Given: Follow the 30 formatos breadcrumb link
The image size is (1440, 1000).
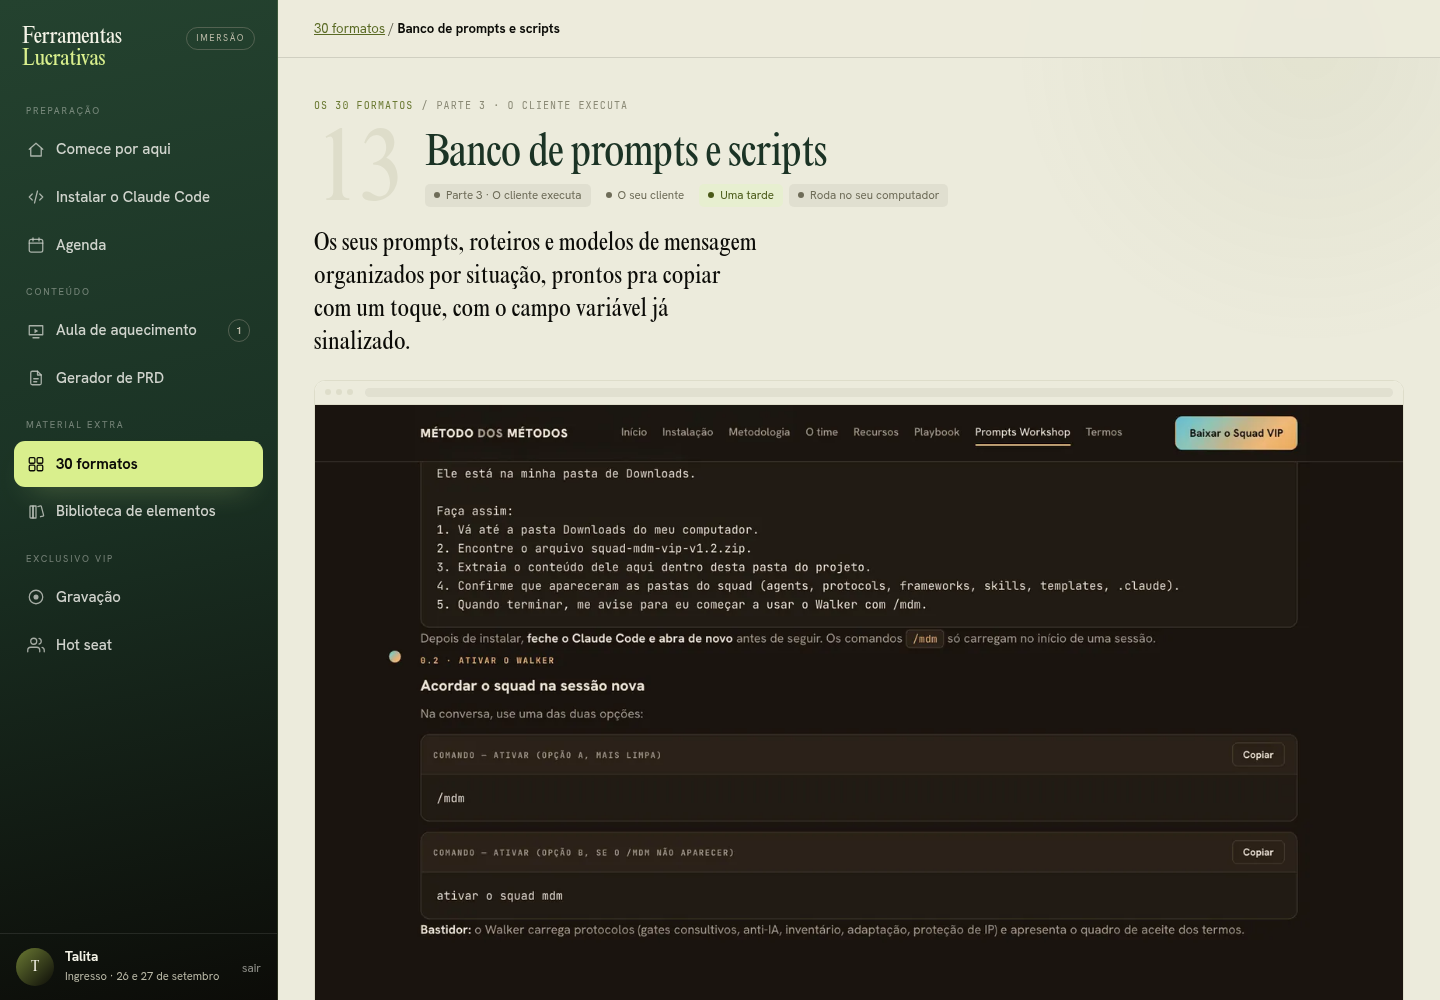Looking at the screenshot, I should click(349, 29).
